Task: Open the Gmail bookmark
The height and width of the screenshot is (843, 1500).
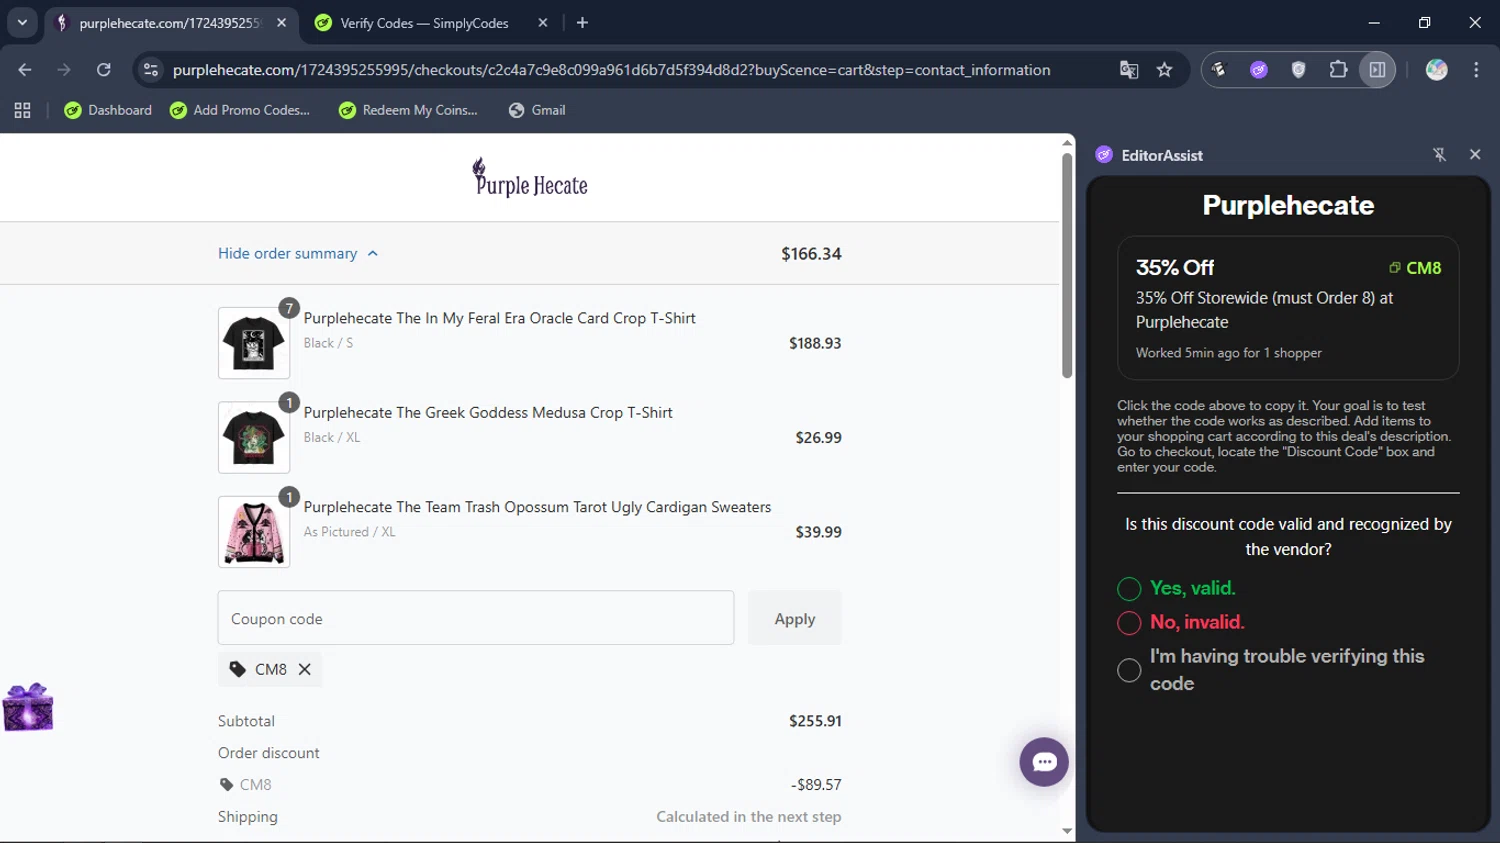Action: pyautogui.click(x=537, y=110)
